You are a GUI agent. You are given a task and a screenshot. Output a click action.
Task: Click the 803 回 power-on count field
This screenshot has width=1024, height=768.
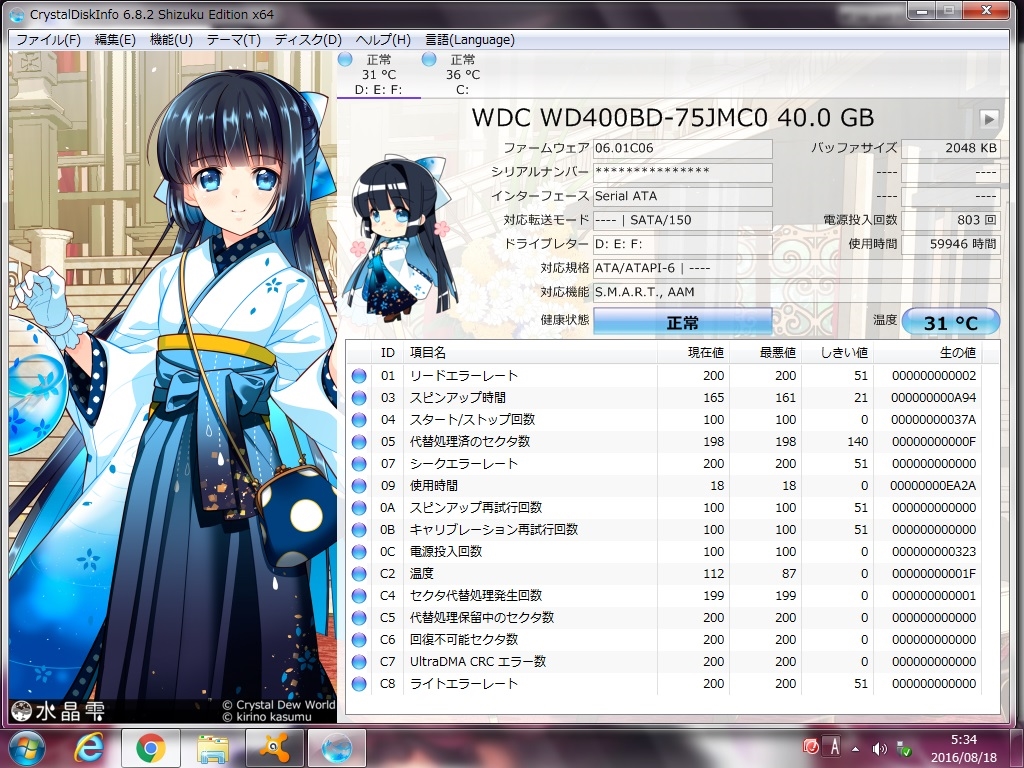tap(950, 220)
